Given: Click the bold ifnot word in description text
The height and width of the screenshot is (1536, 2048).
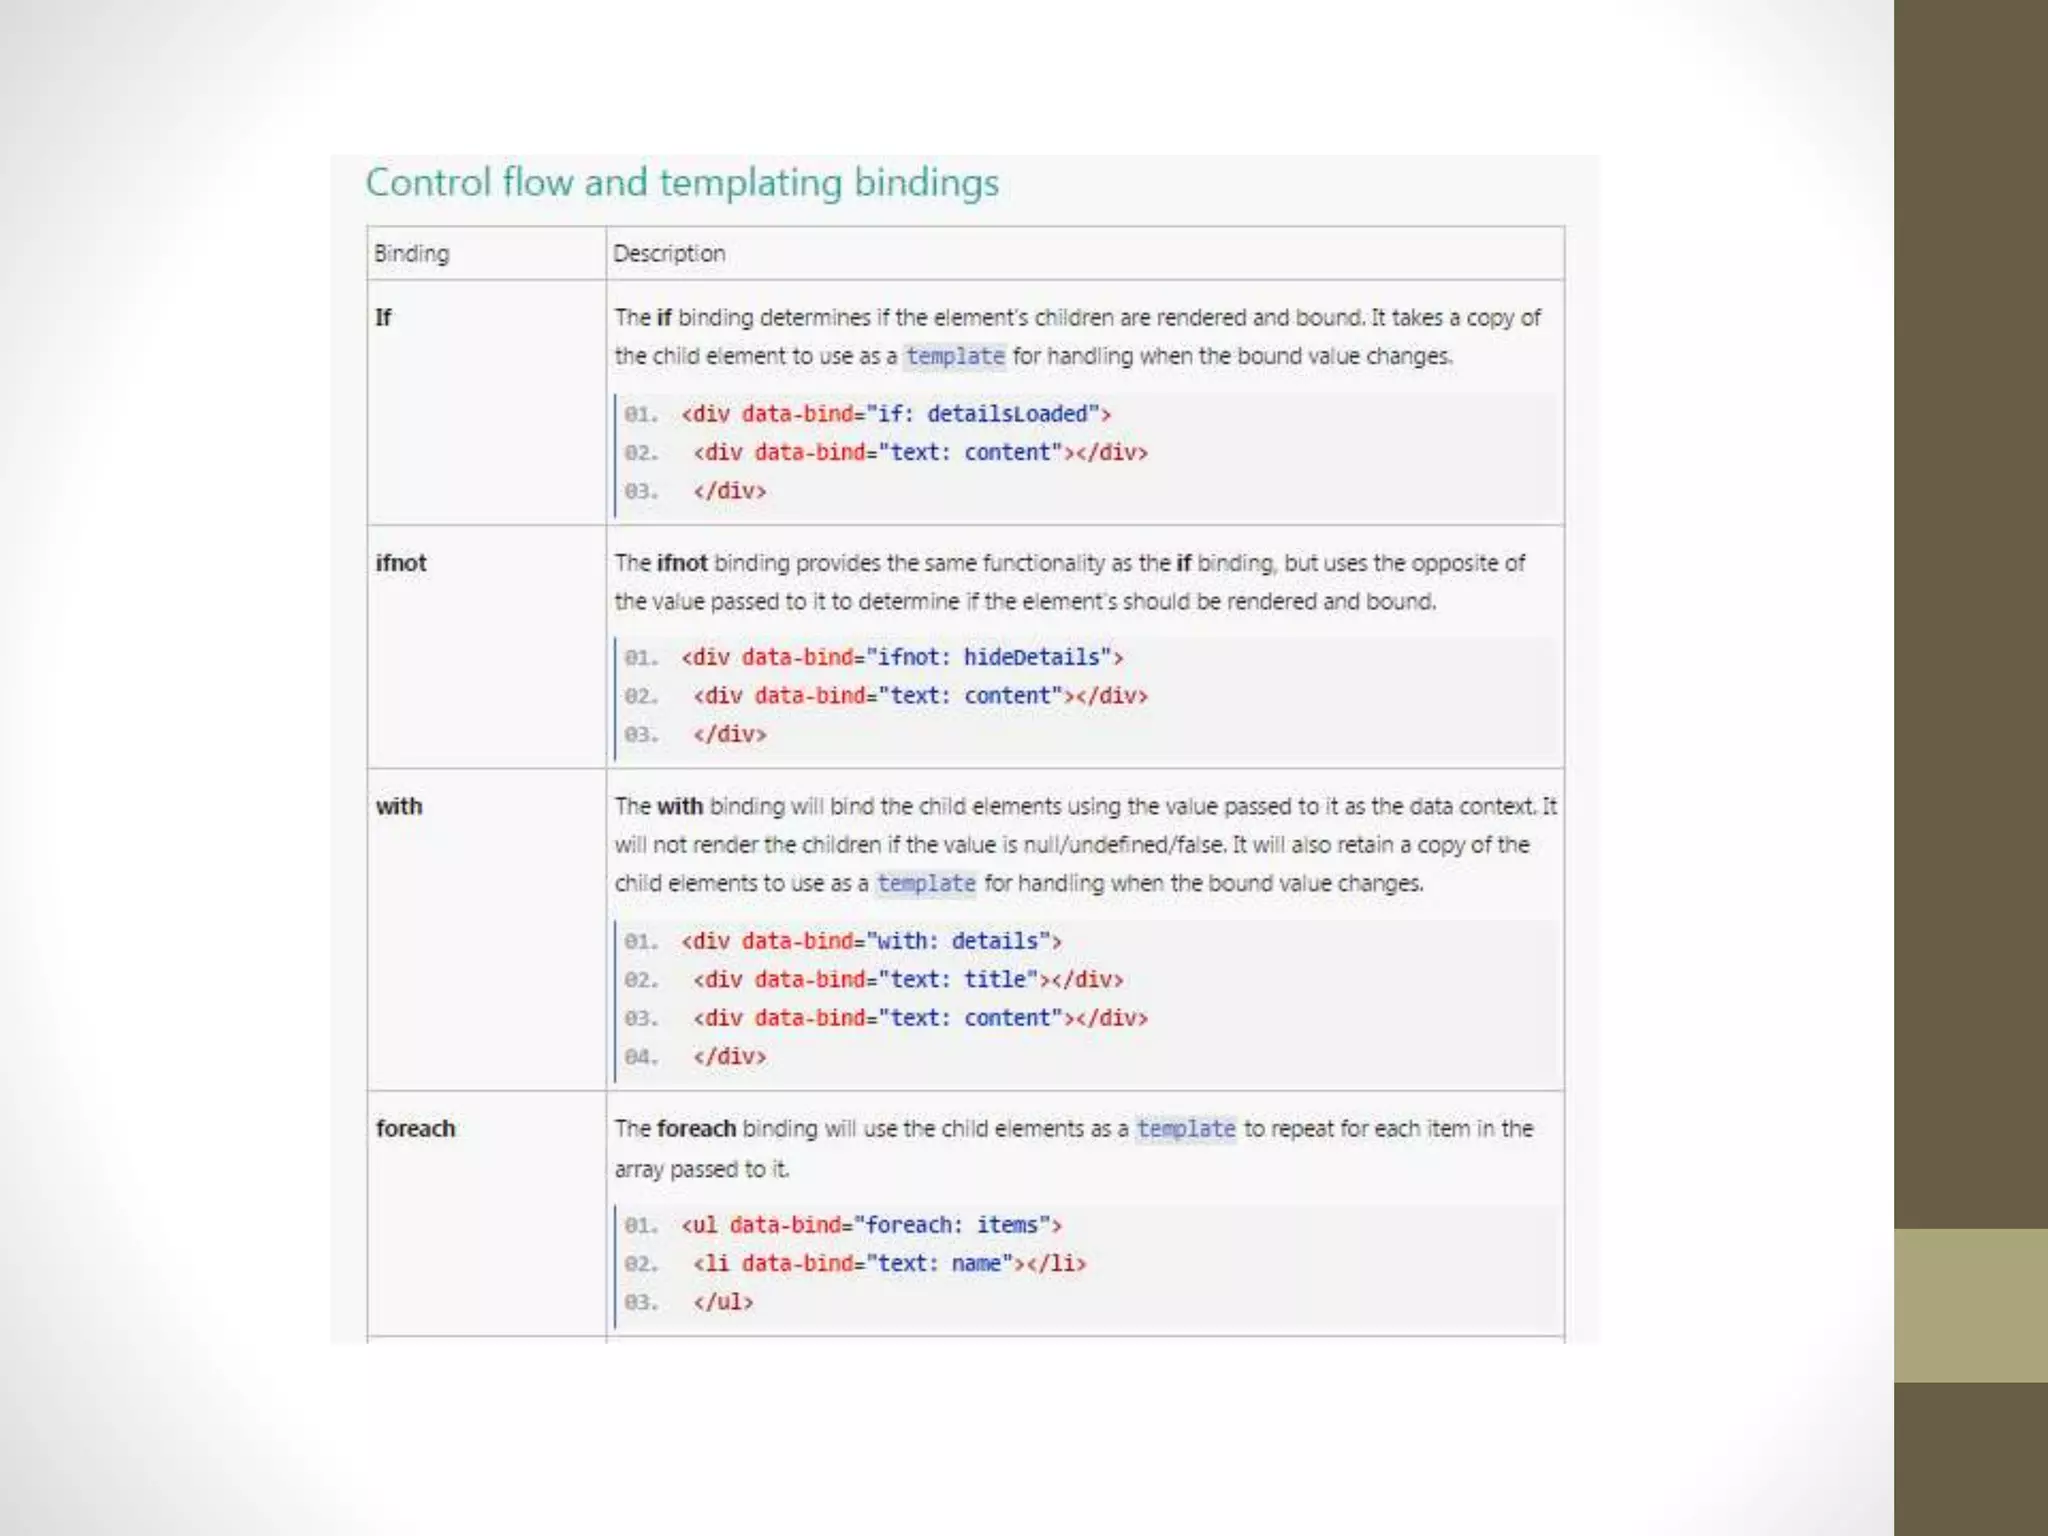Looking at the screenshot, I should point(682,563).
